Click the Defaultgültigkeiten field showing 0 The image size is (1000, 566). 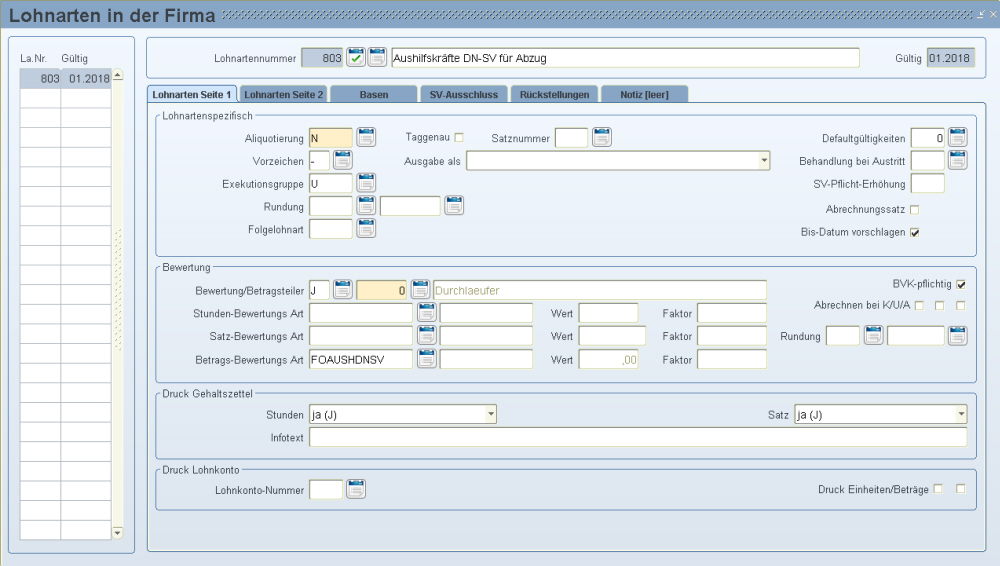coord(927,138)
